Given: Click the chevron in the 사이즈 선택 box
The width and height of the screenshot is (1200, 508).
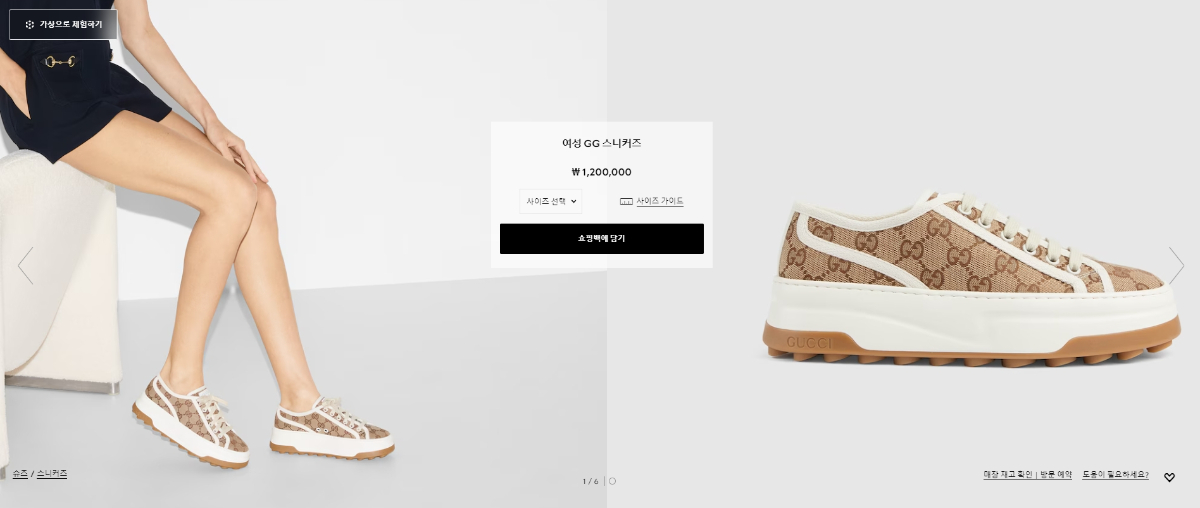Looking at the screenshot, I should coord(573,201).
